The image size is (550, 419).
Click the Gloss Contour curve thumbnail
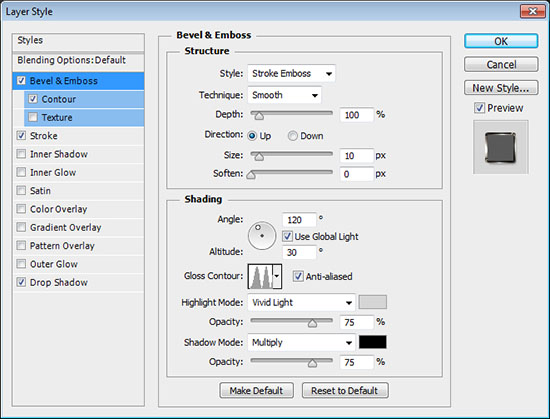pos(260,277)
